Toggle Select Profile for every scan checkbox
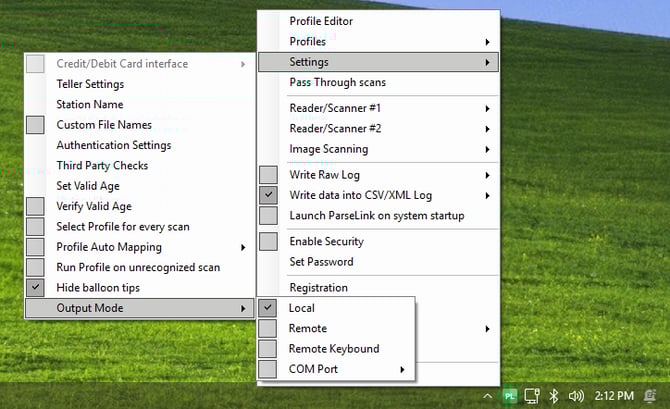670x409 pixels. [35, 227]
